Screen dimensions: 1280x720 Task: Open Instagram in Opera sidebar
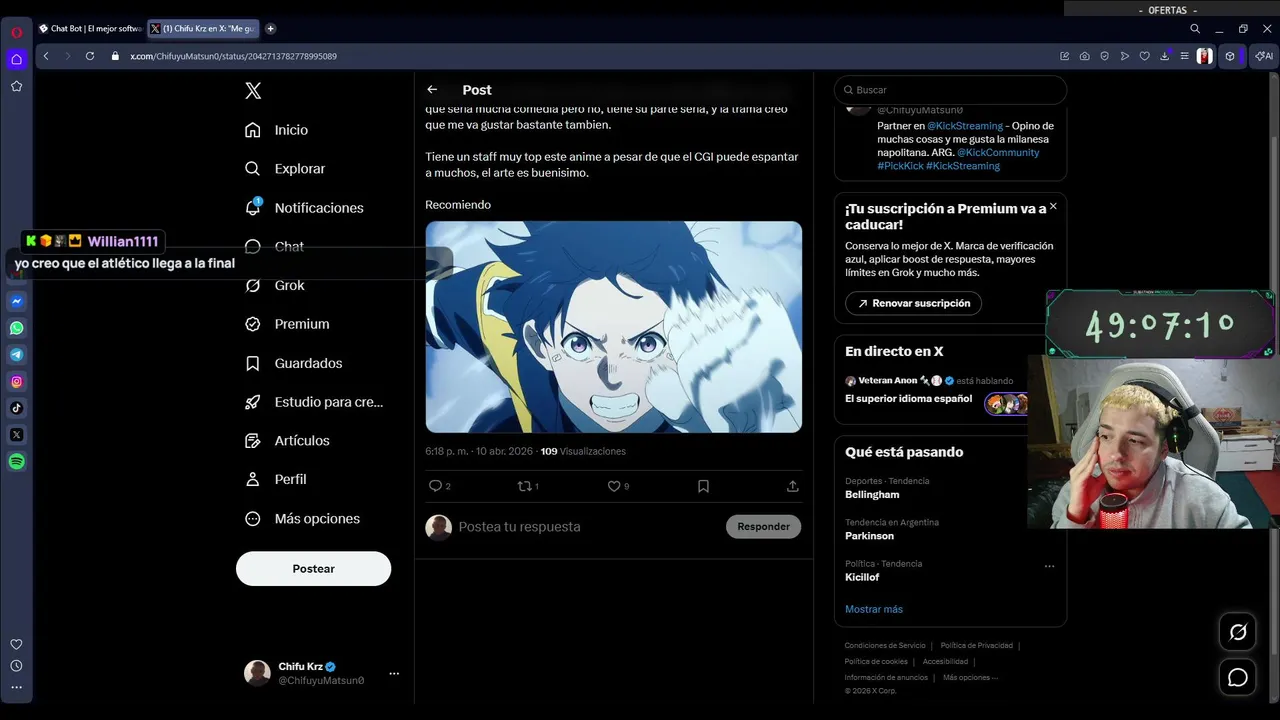click(x=16, y=381)
